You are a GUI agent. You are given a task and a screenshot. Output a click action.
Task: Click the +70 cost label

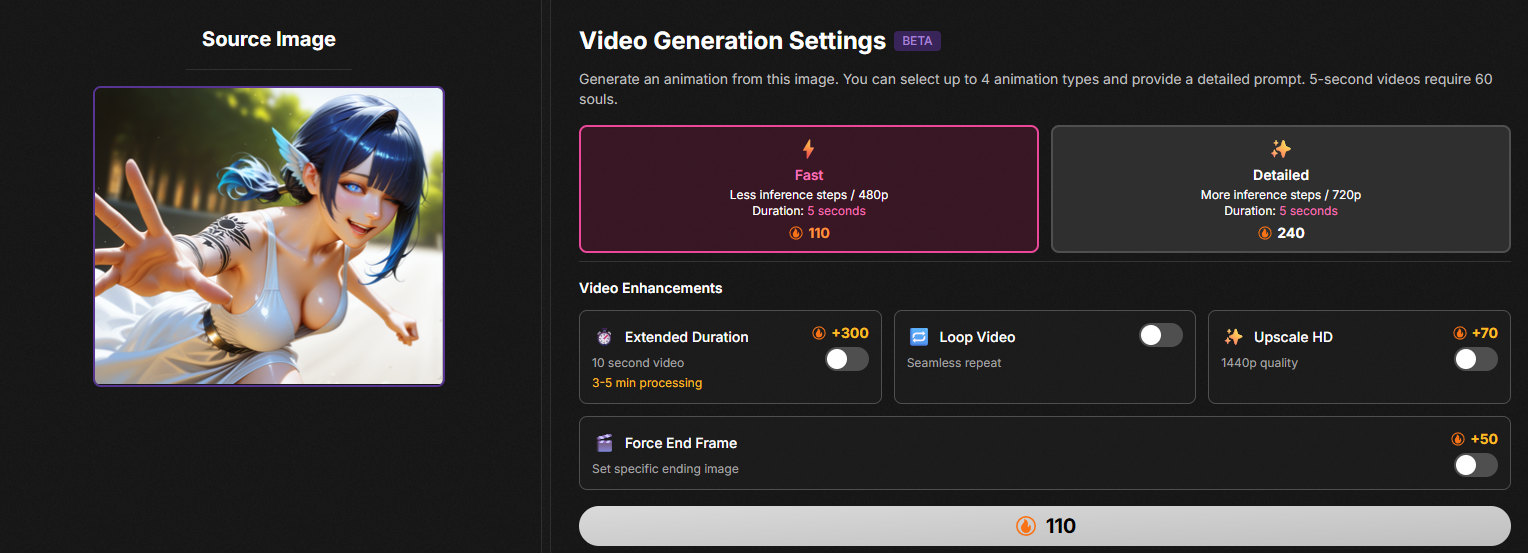1485,333
